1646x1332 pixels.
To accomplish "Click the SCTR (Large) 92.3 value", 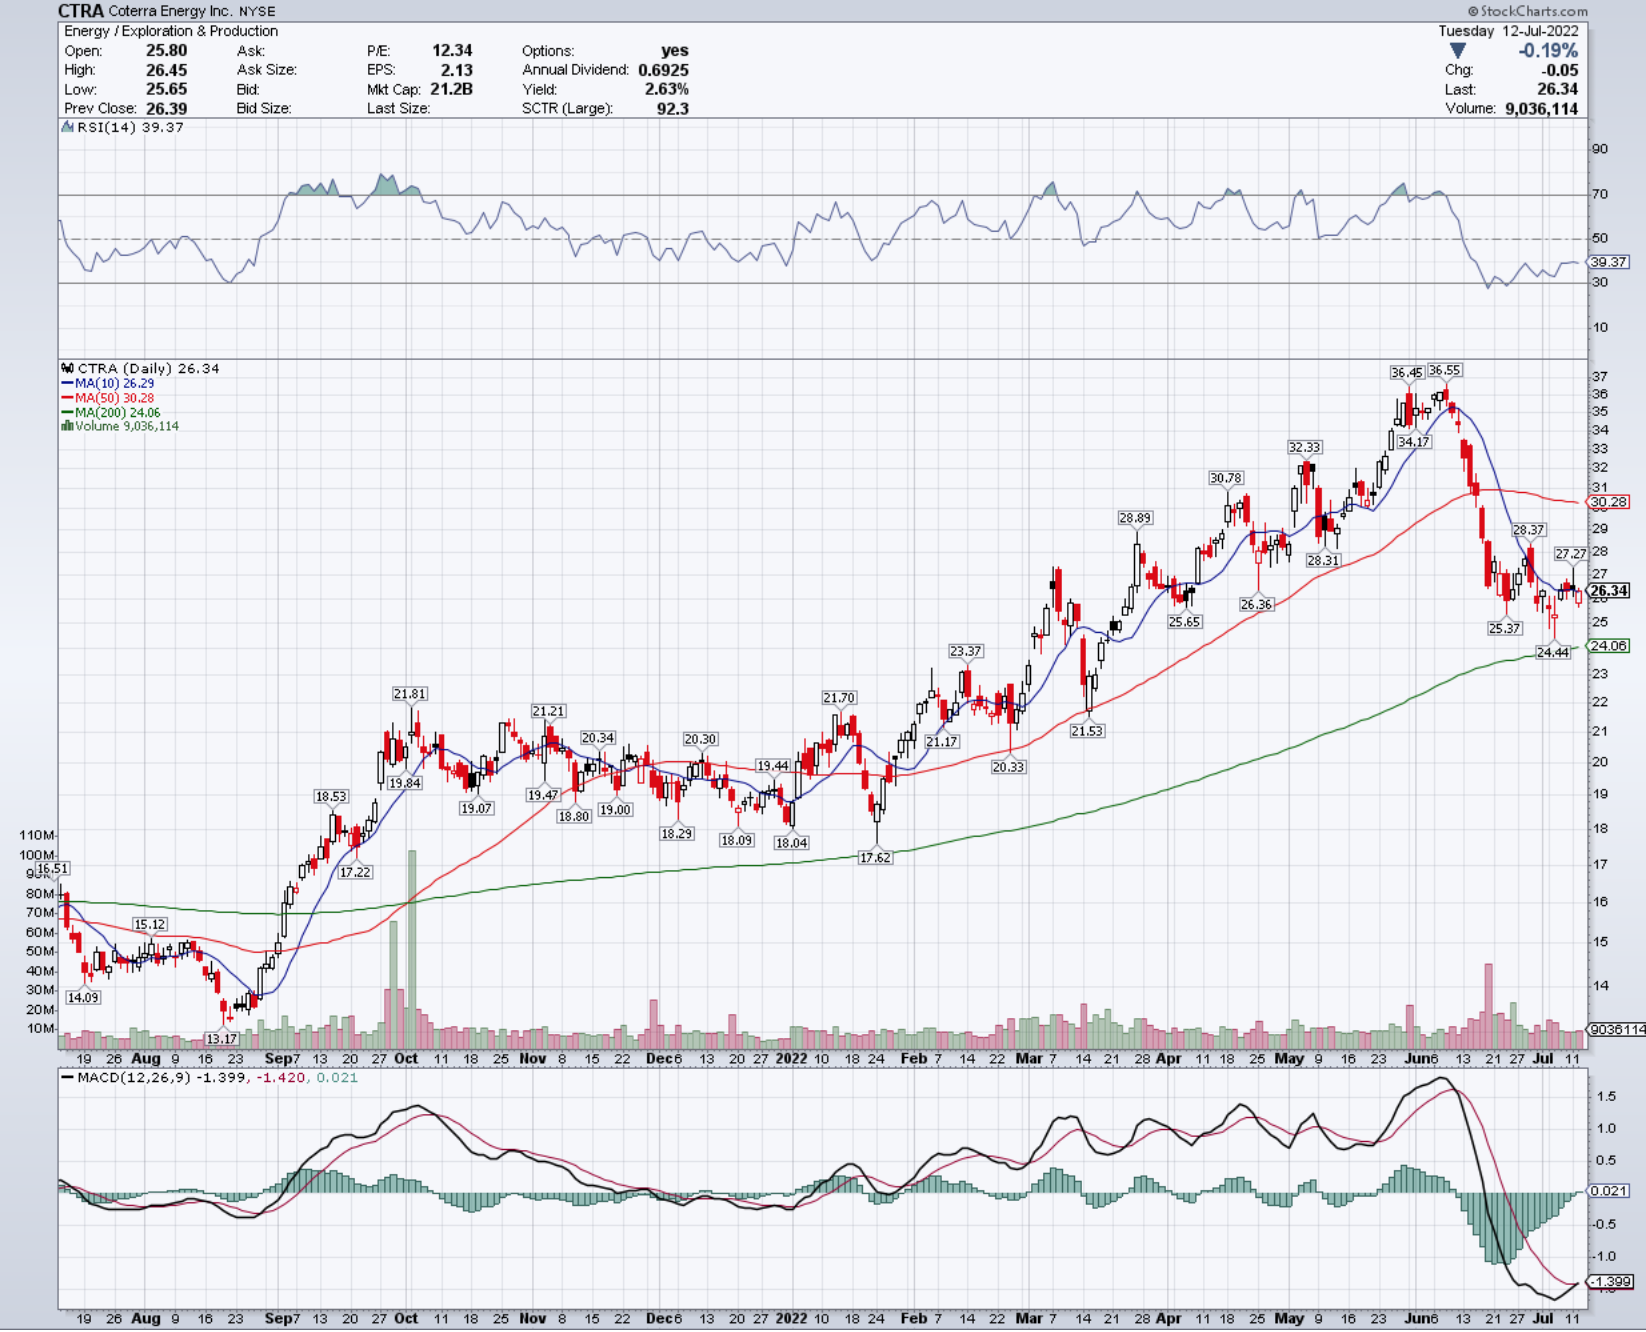I will pyautogui.click(x=672, y=108).
